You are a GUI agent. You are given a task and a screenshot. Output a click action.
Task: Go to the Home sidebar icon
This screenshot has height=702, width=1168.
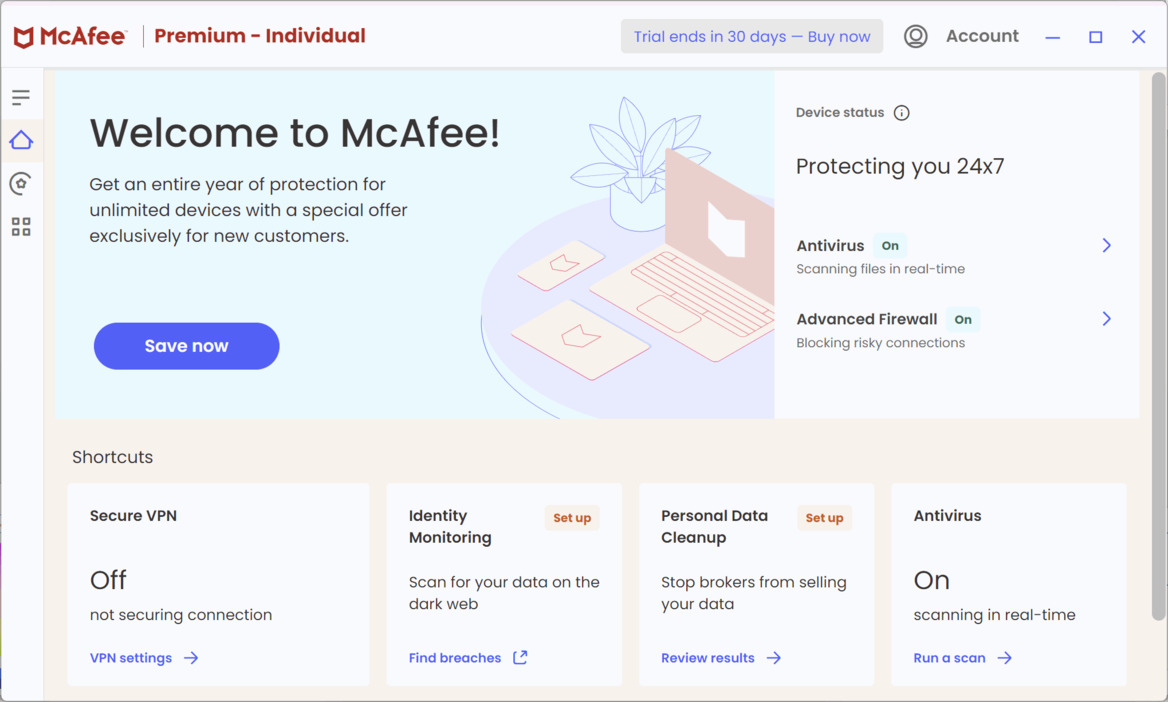21,140
